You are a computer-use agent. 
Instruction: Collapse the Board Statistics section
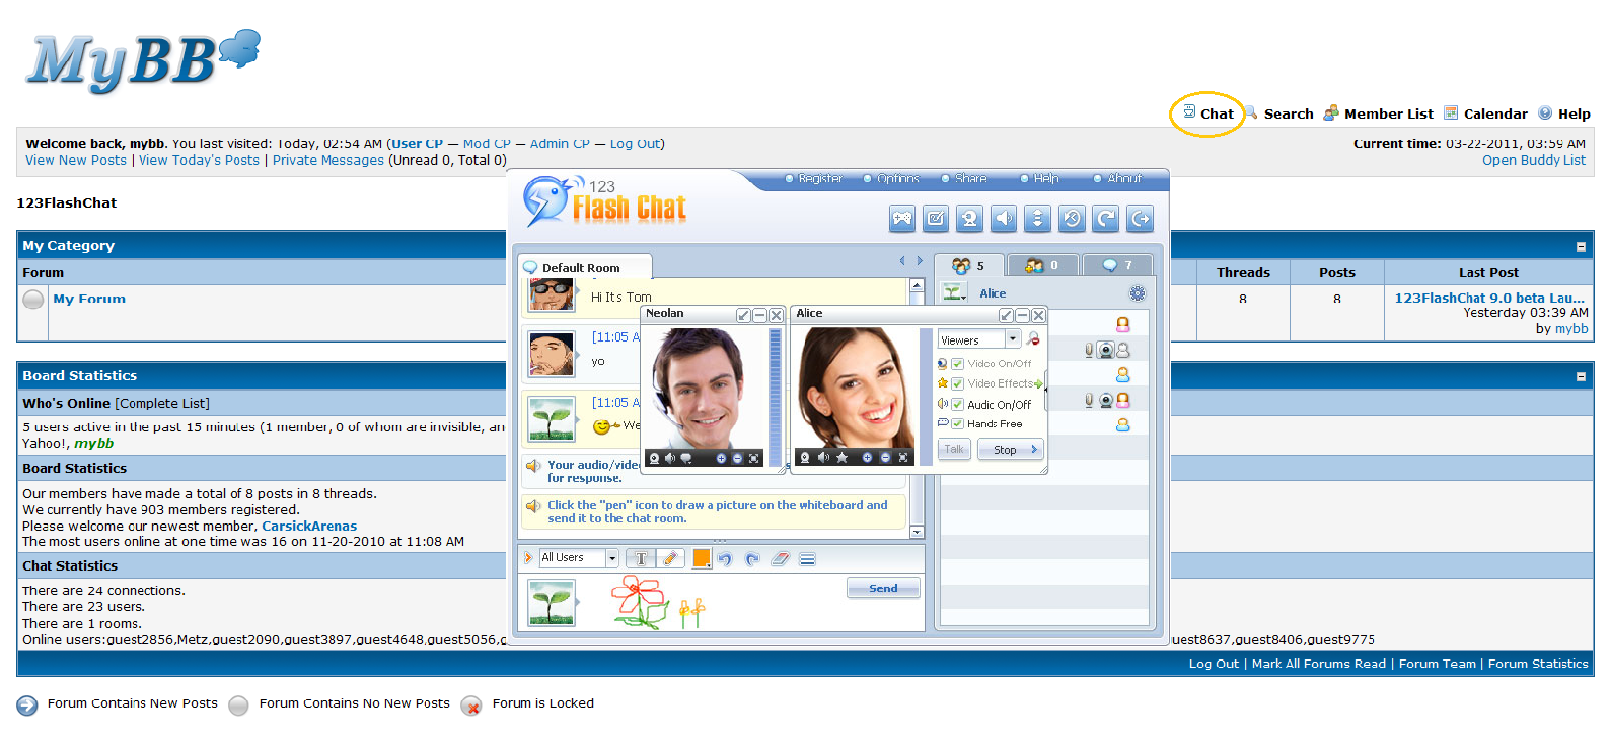pos(1581,376)
